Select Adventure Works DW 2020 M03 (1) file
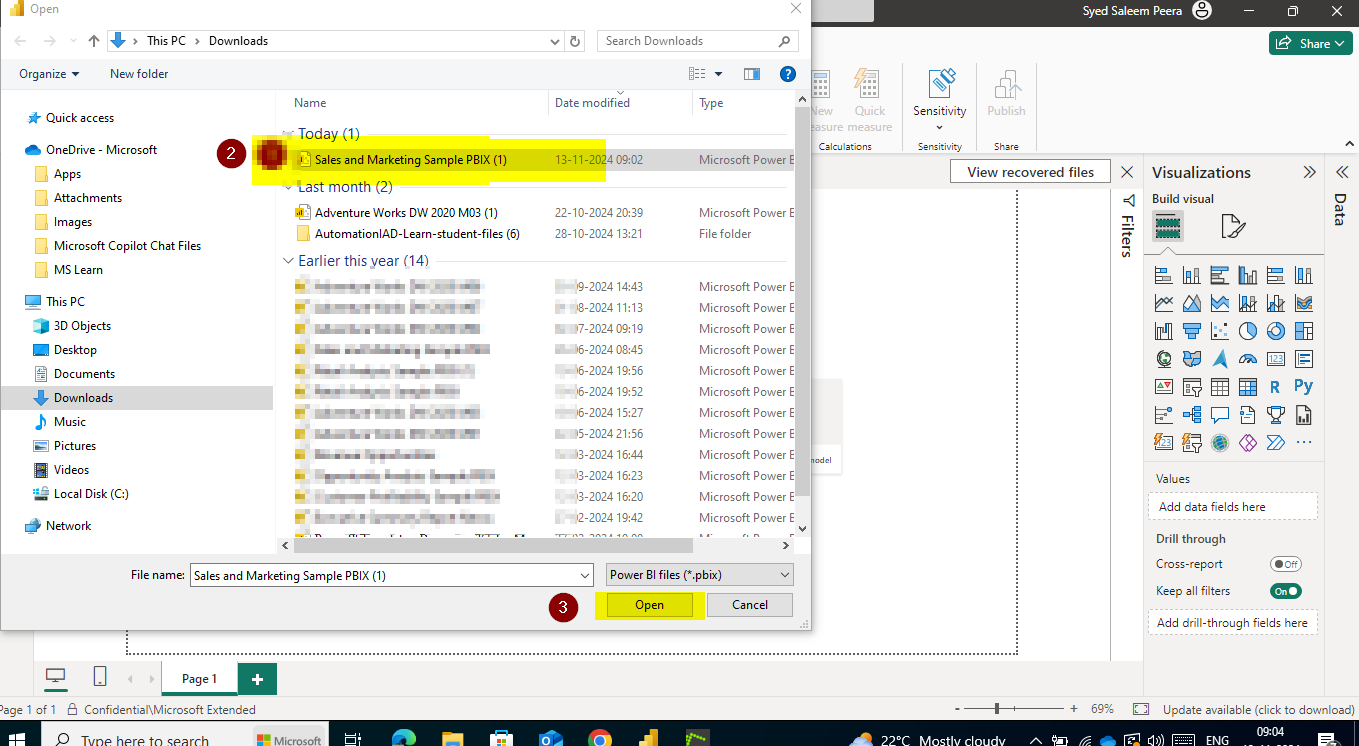Image resolution: width=1359 pixels, height=746 pixels. (x=406, y=213)
